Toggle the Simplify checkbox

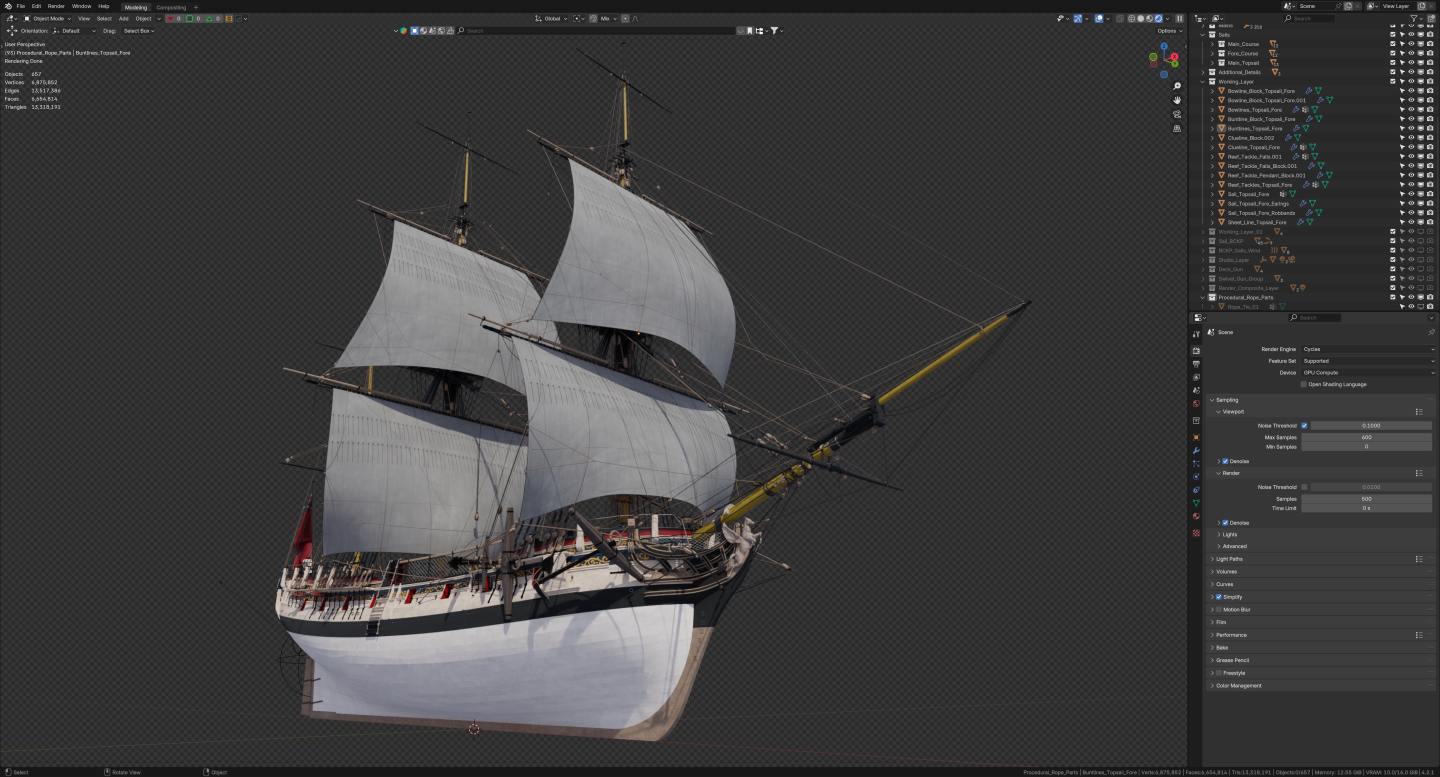(1219, 597)
